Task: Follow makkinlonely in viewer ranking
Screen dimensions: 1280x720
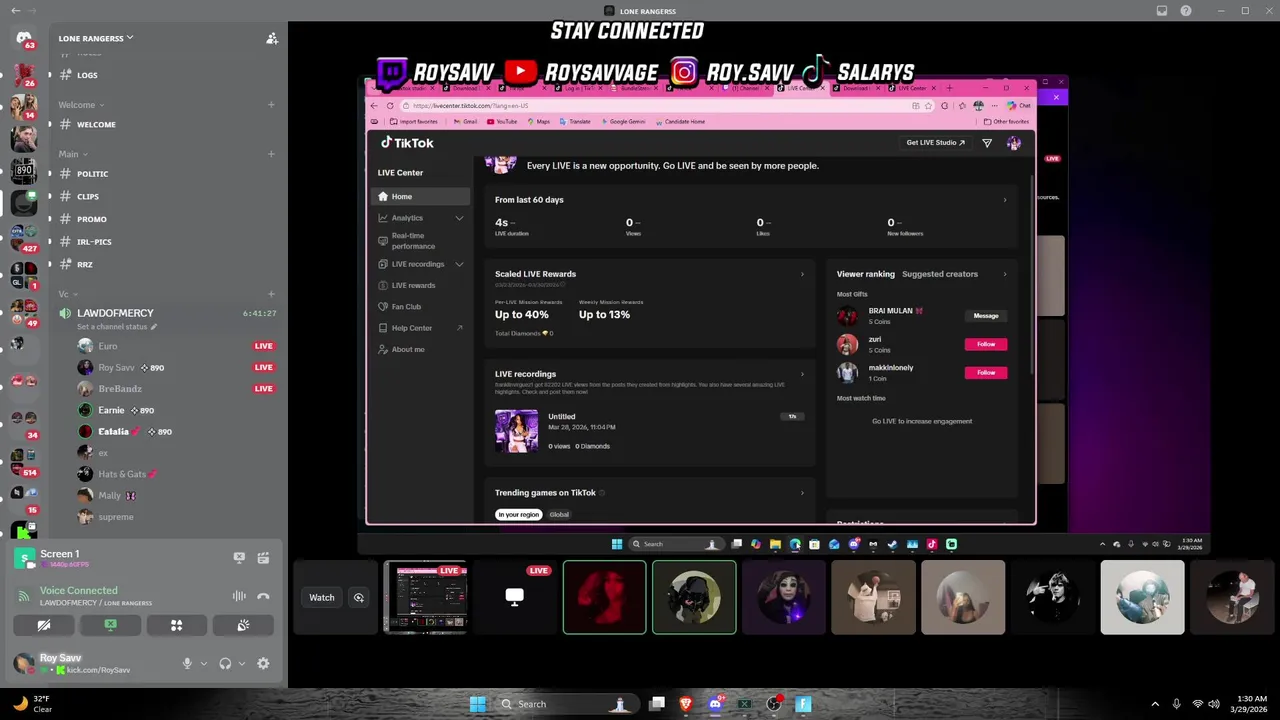Action: click(986, 372)
